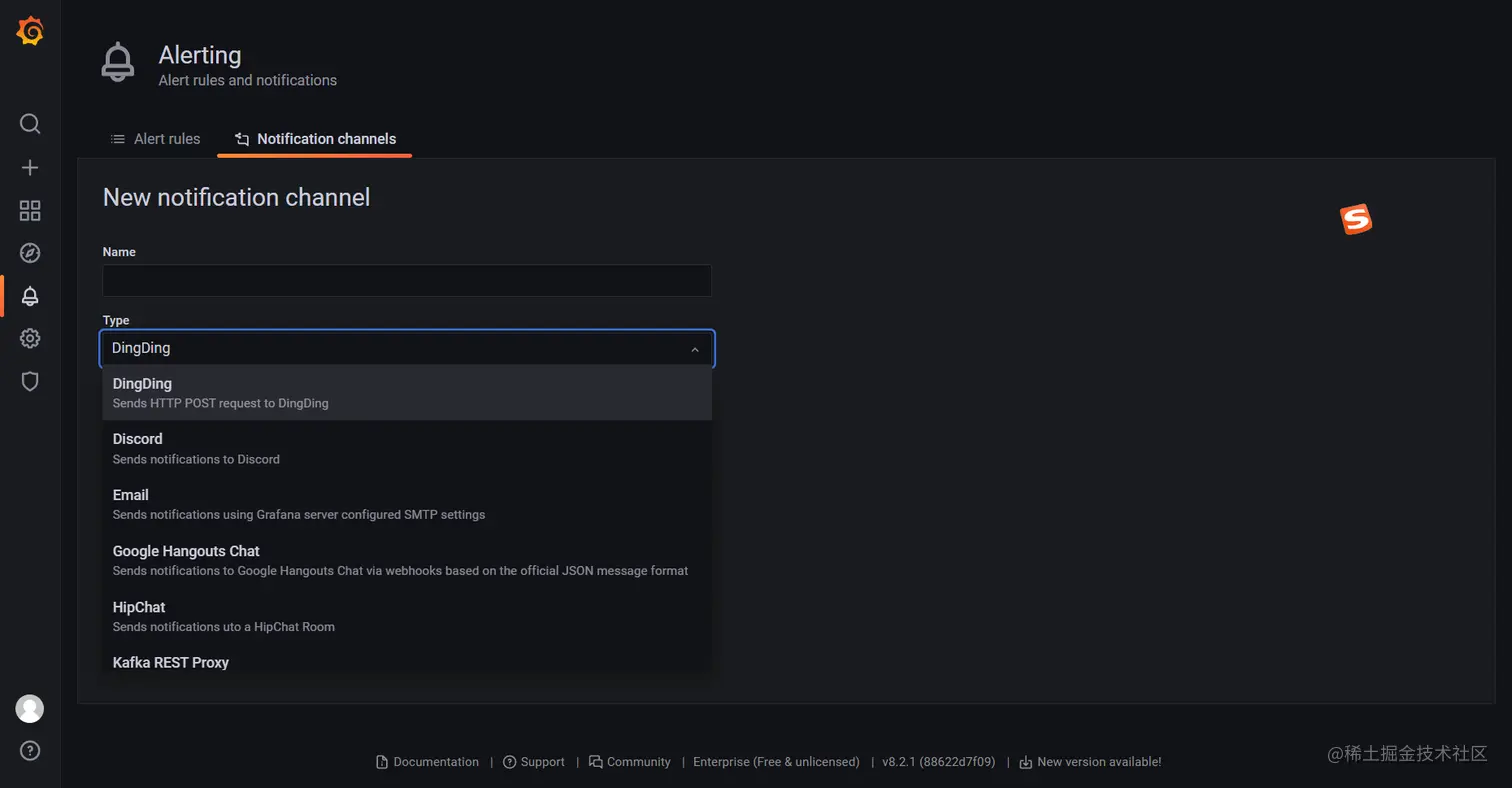Switch to the Alert rules tab
Image resolution: width=1512 pixels, height=788 pixels.
155,139
